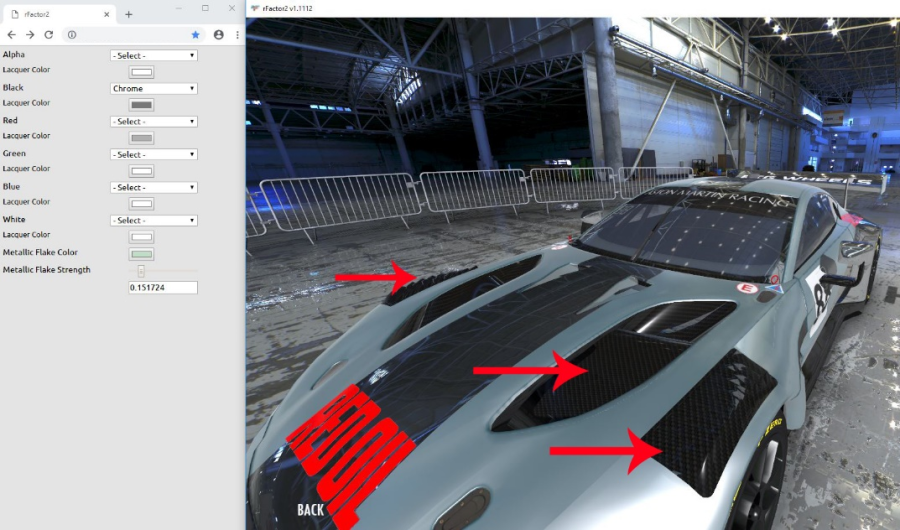Click the Metallic Flake Strength label
Viewport: 900px width, 530px height.
point(46,270)
